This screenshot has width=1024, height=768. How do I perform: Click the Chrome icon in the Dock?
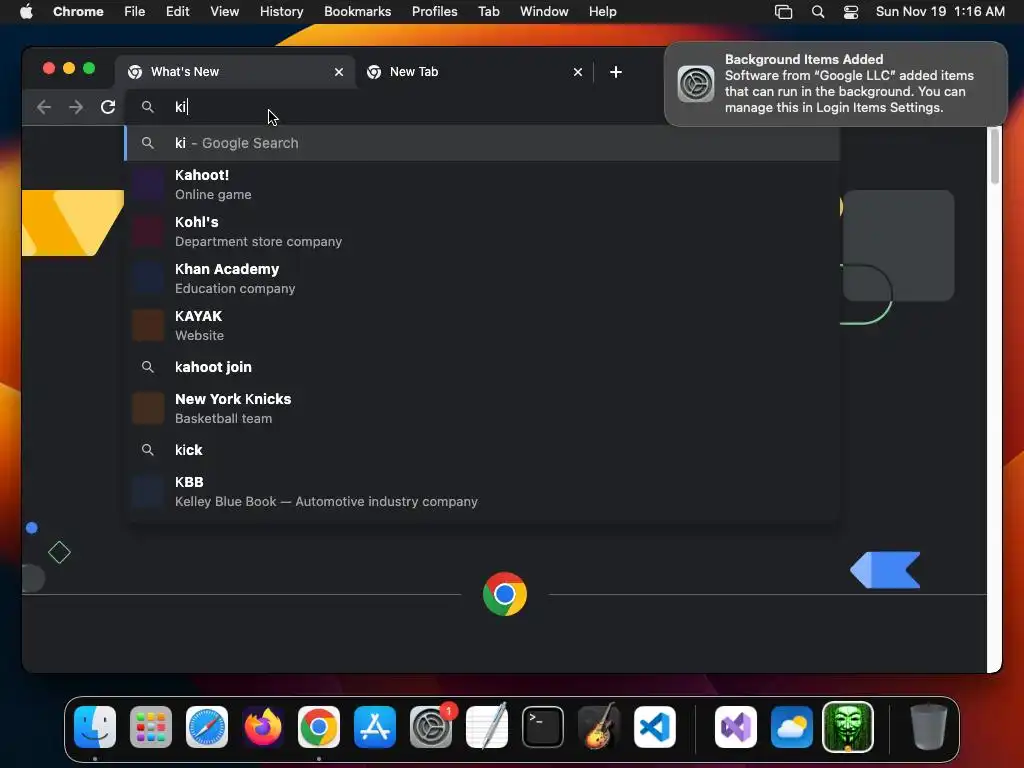tap(319, 727)
